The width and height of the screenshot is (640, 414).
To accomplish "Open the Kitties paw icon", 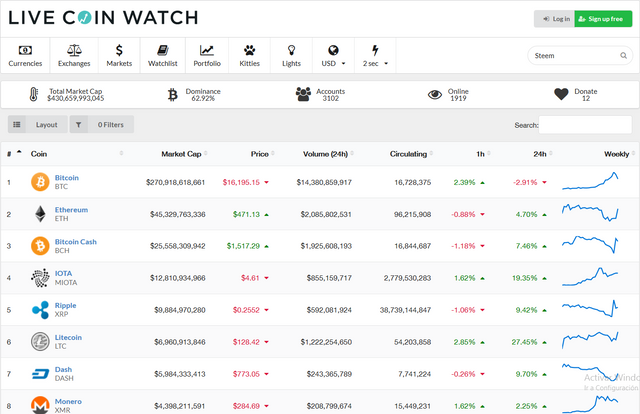I will pyautogui.click(x=250, y=55).
